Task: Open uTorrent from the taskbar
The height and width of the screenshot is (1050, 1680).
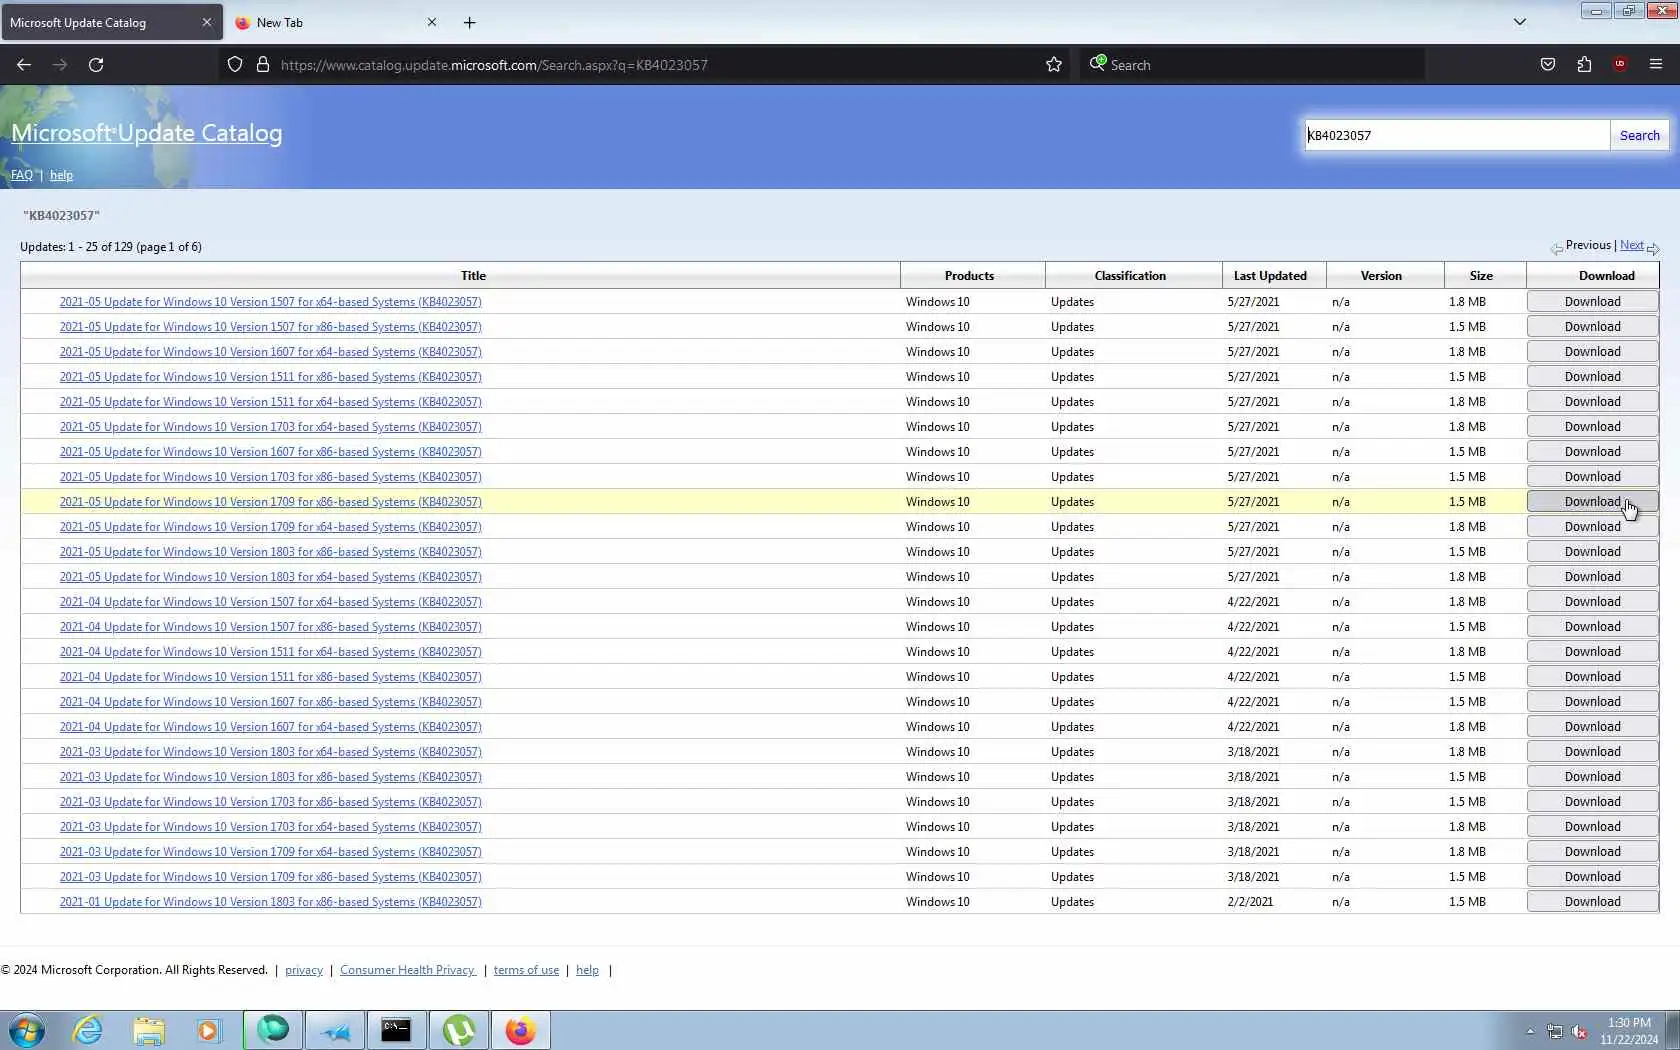Action: (x=458, y=1030)
